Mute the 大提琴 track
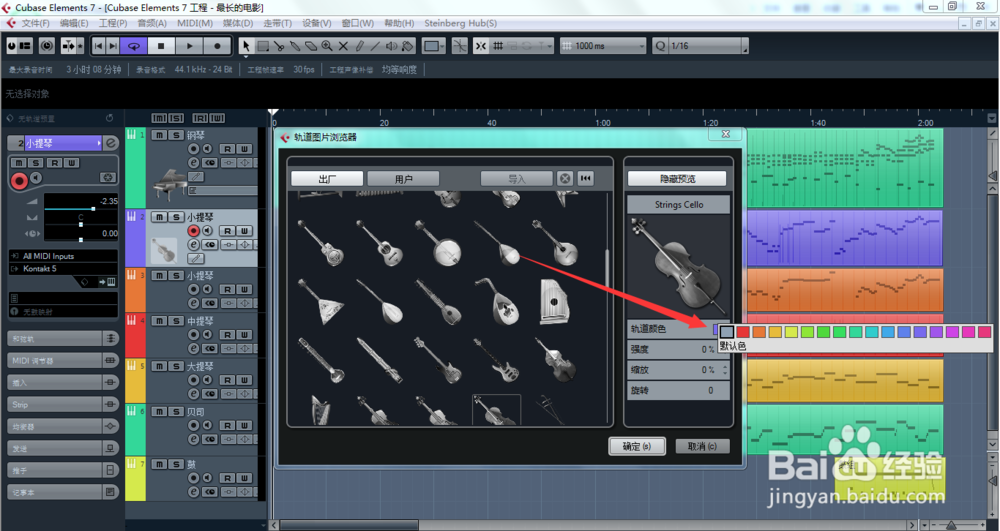The height and width of the screenshot is (531, 1000). click(x=159, y=366)
